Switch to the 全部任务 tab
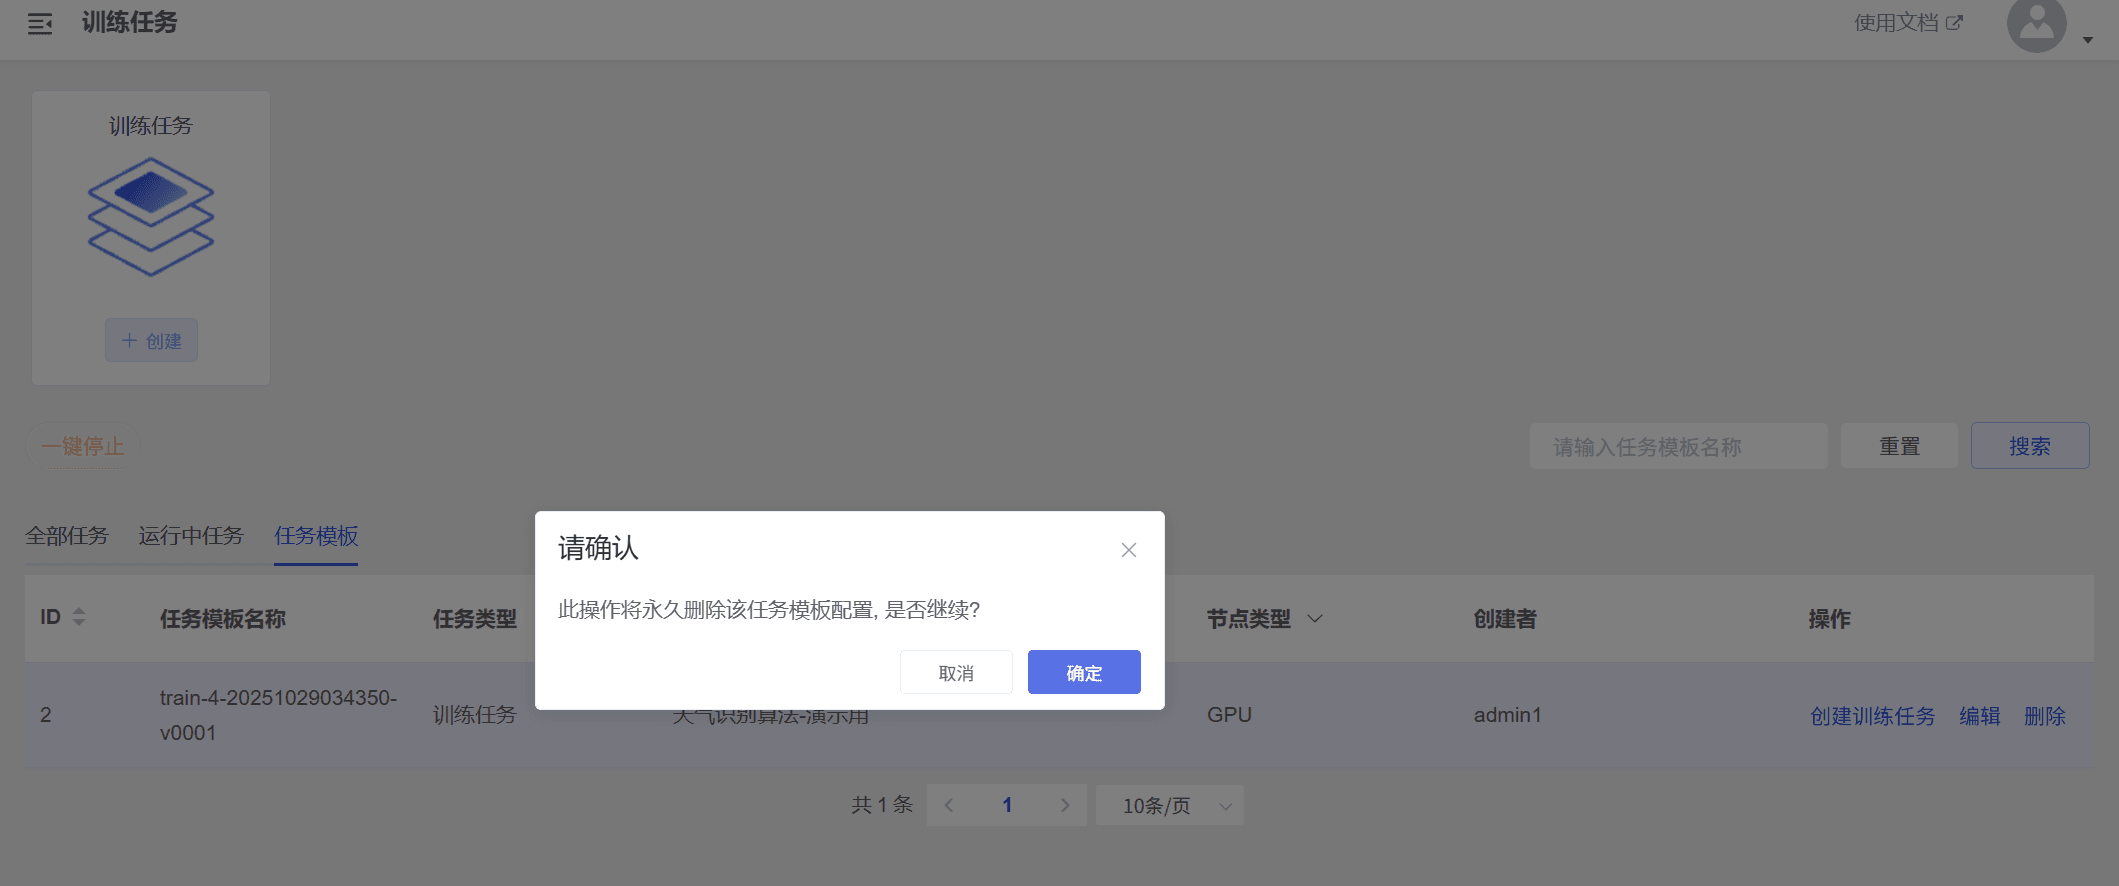Screen dimensions: 2119x886 pyautogui.click(x=67, y=536)
